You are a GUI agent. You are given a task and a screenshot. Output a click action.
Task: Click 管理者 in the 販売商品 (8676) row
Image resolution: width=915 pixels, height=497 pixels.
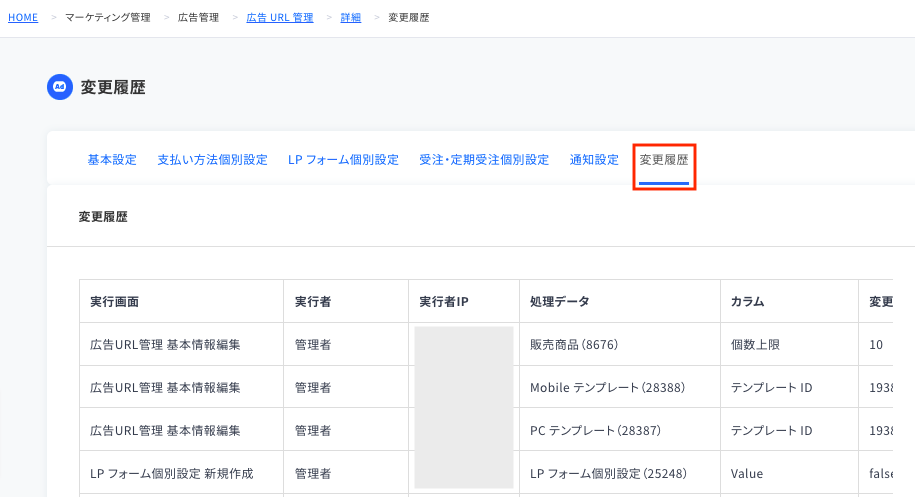click(313, 345)
